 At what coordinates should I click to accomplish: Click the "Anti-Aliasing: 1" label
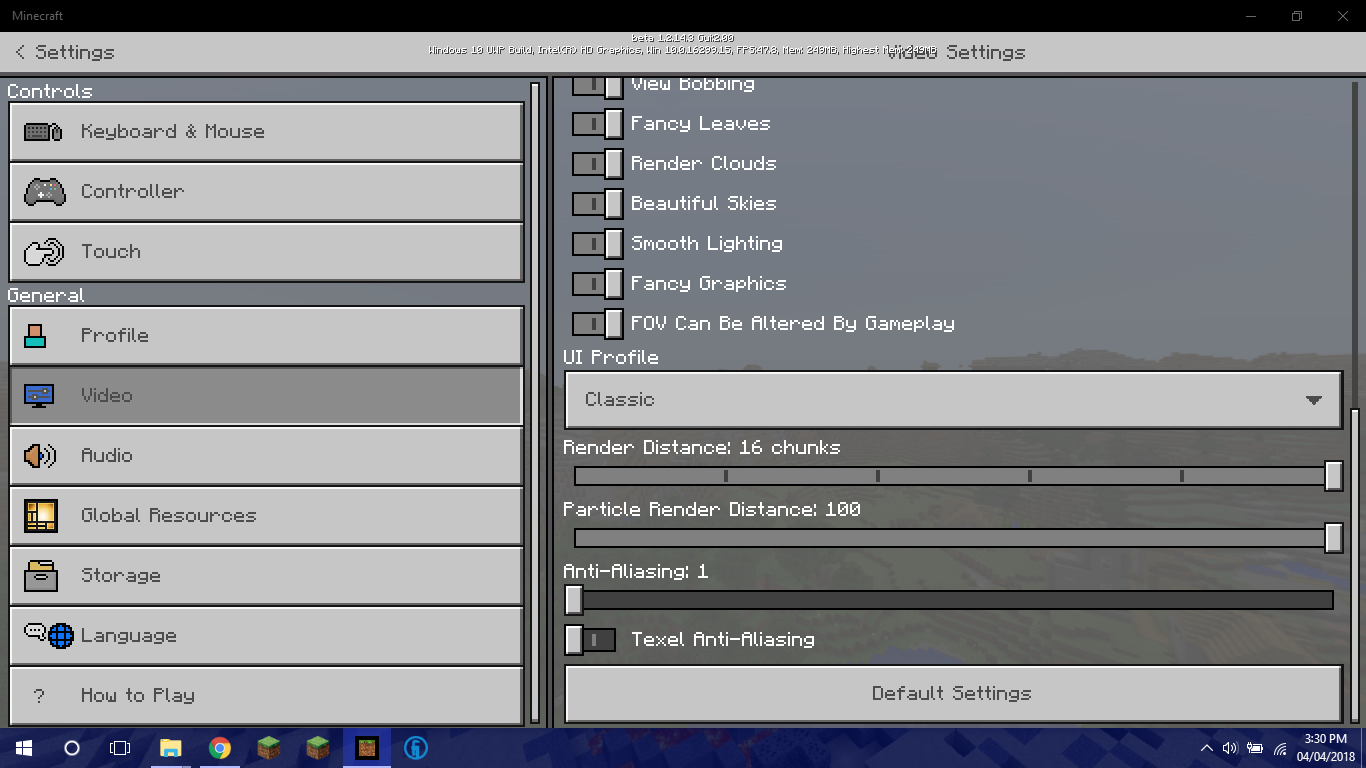(636, 571)
